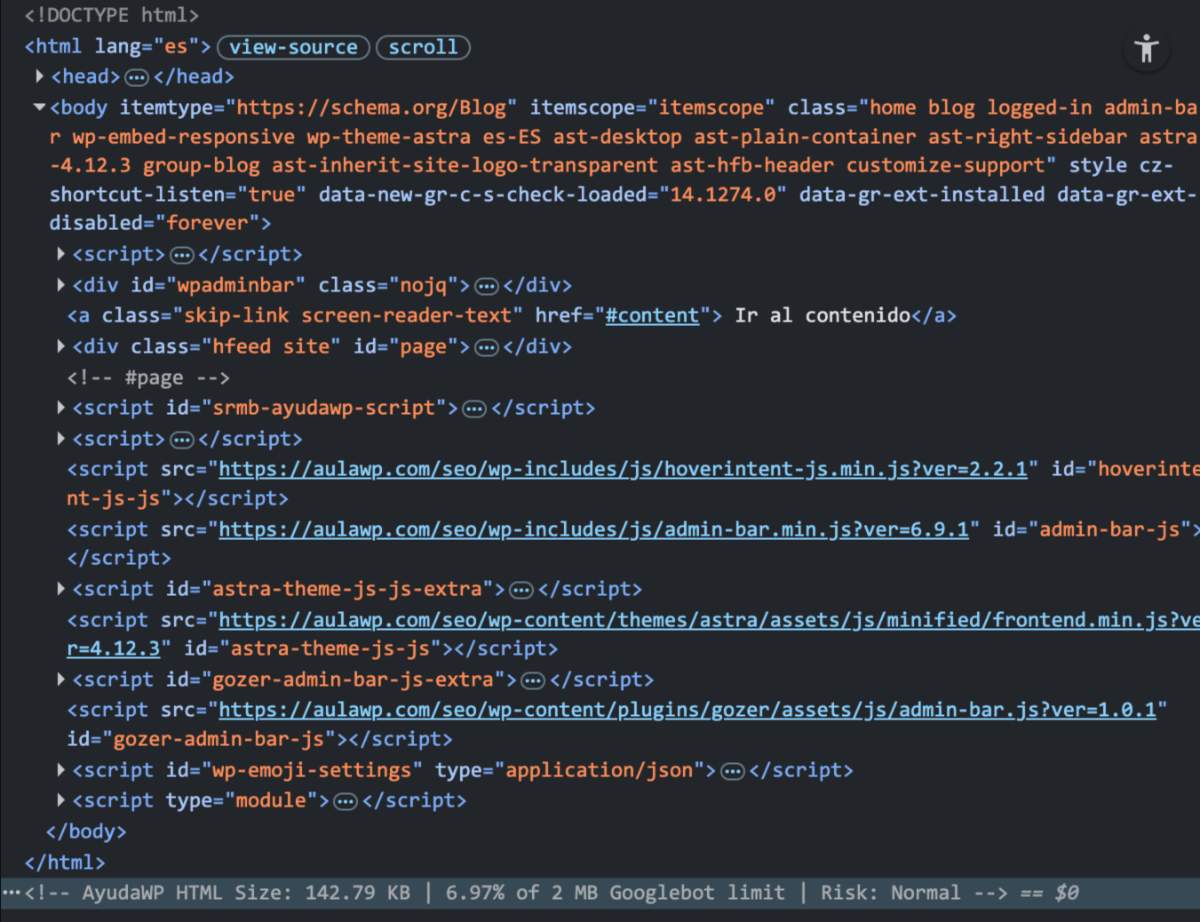Click the data-new-gr-c-s-check-loaded '14.1274.0' value
The height and width of the screenshot is (922, 1200).
pos(723,195)
